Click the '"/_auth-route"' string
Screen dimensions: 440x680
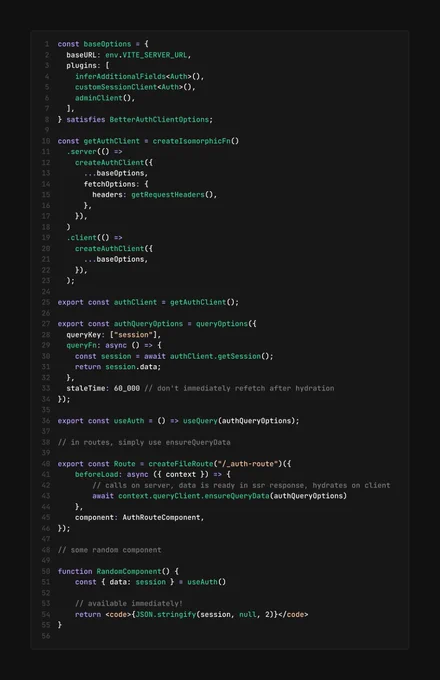point(248,464)
